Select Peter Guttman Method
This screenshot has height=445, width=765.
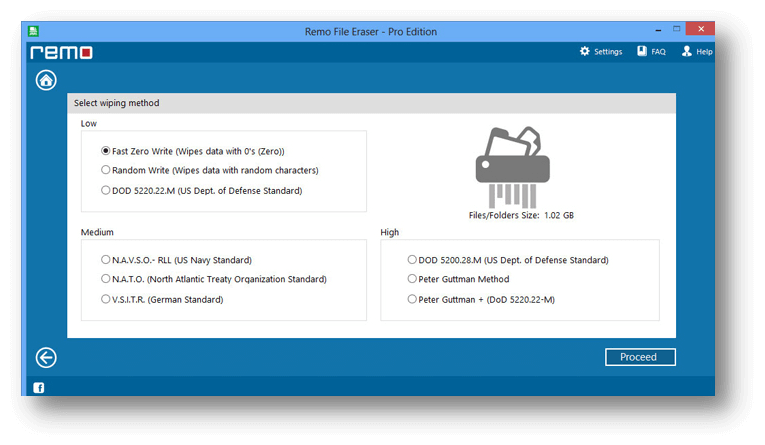pos(458,279)
